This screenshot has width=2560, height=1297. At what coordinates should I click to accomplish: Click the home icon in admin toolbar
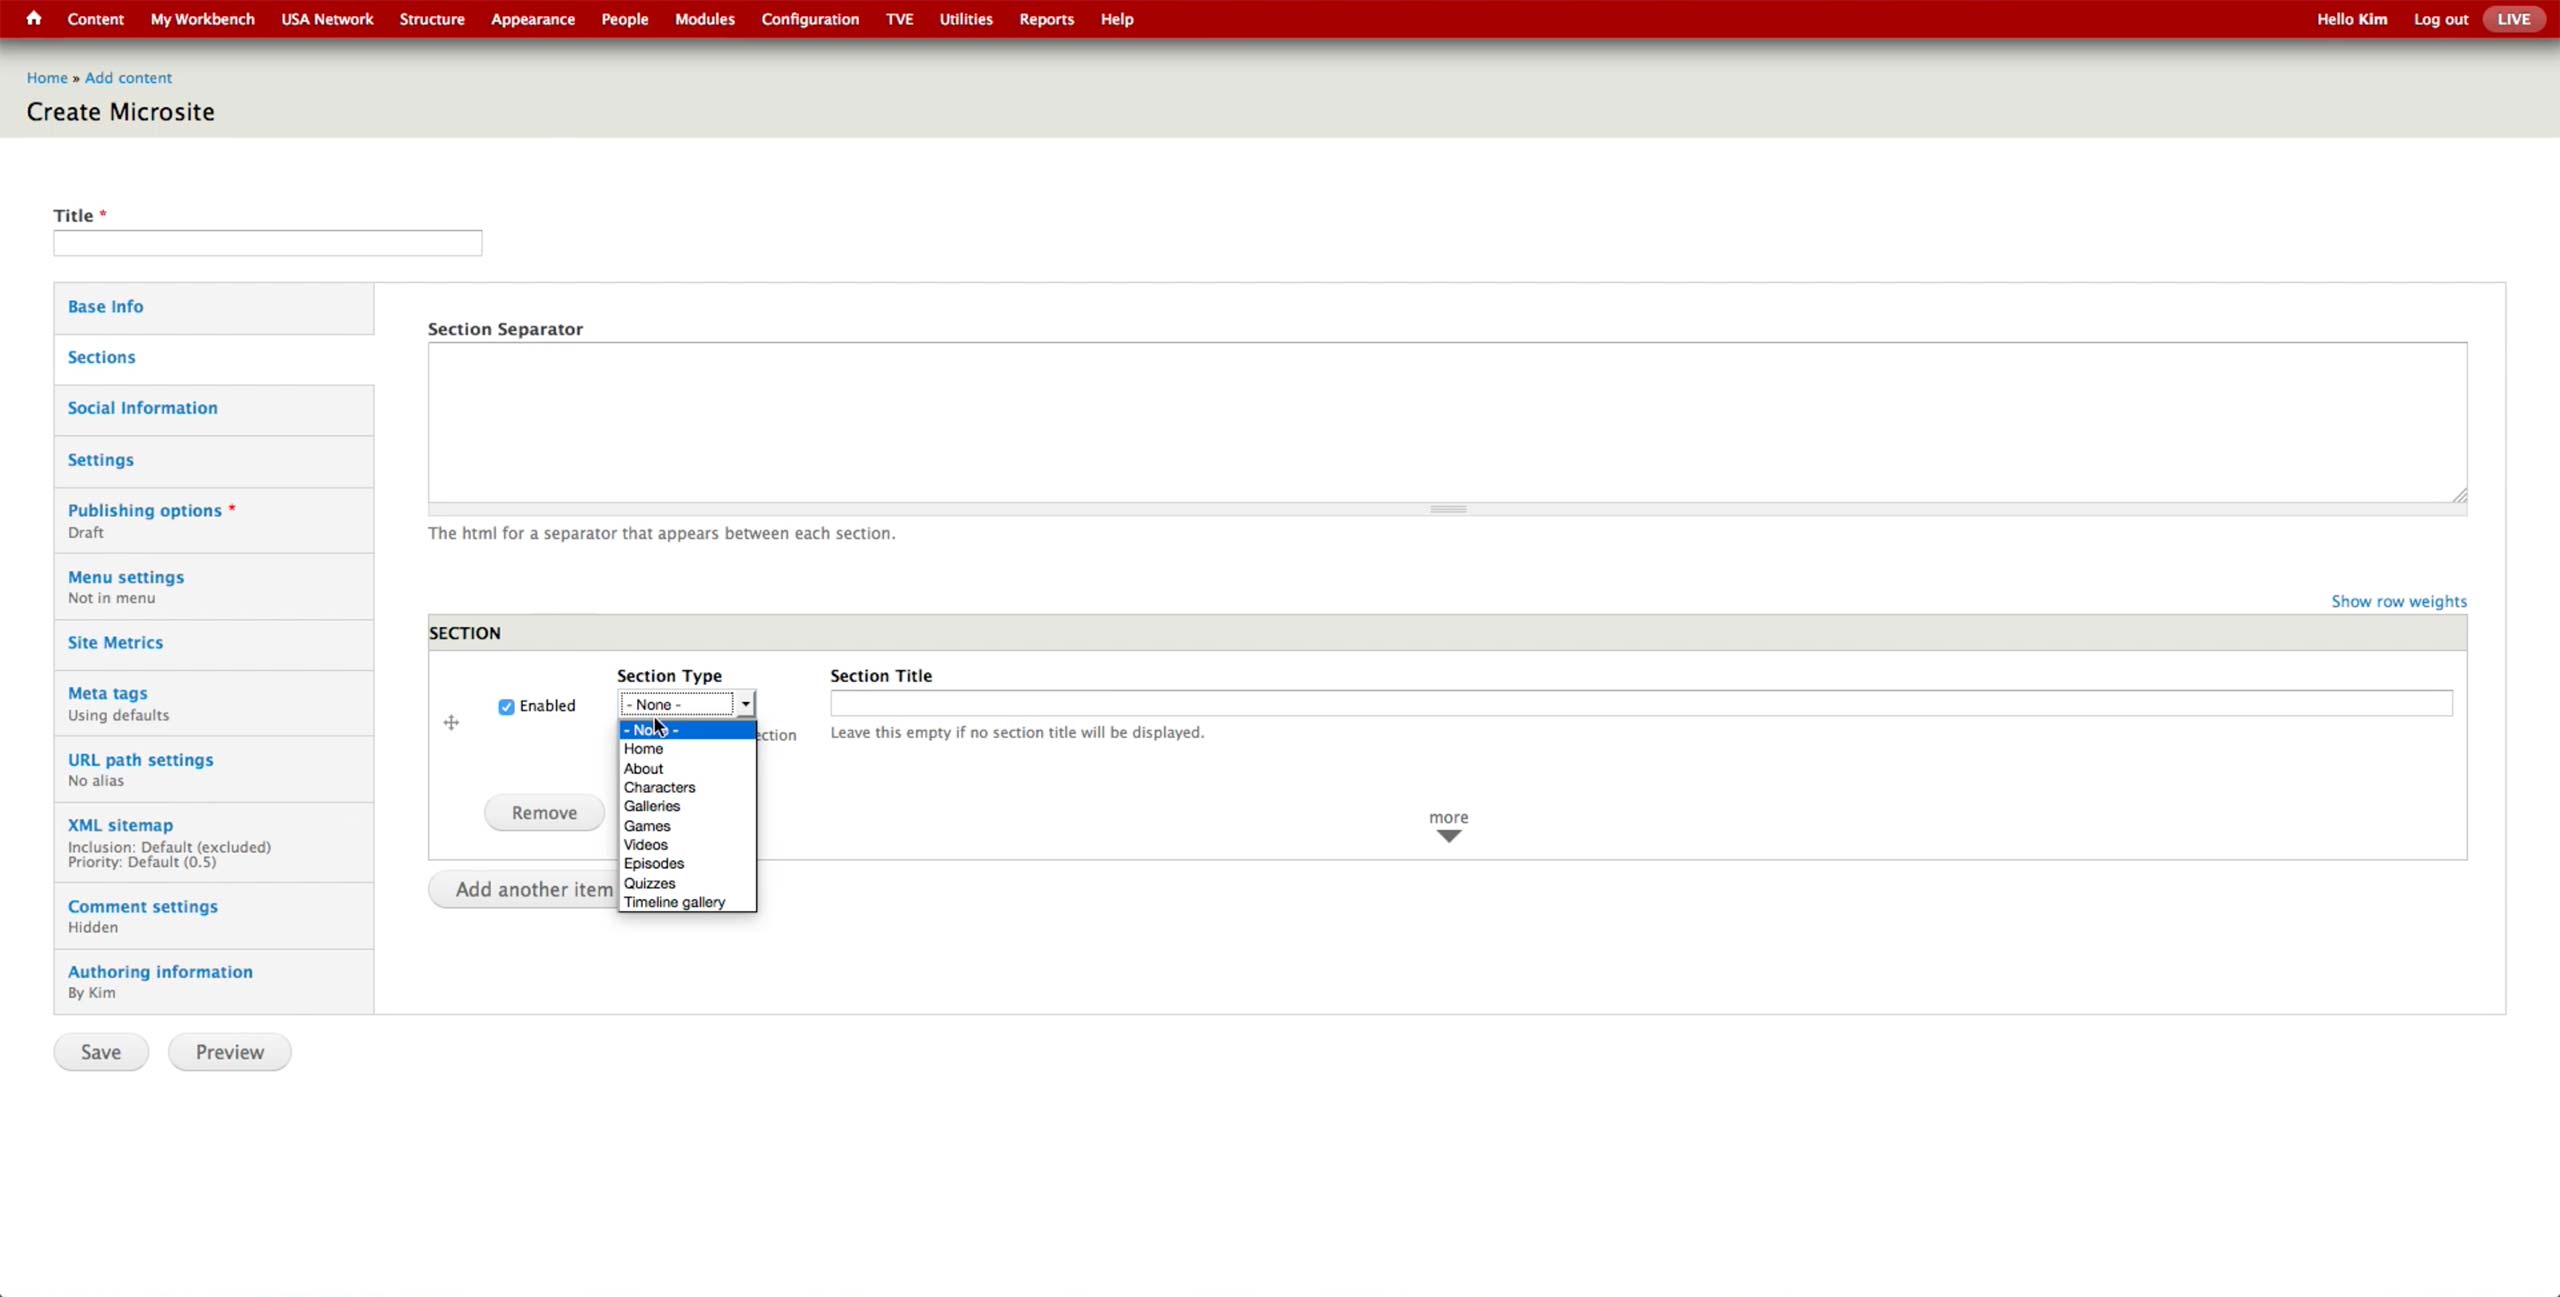click(x=33, y=18)
